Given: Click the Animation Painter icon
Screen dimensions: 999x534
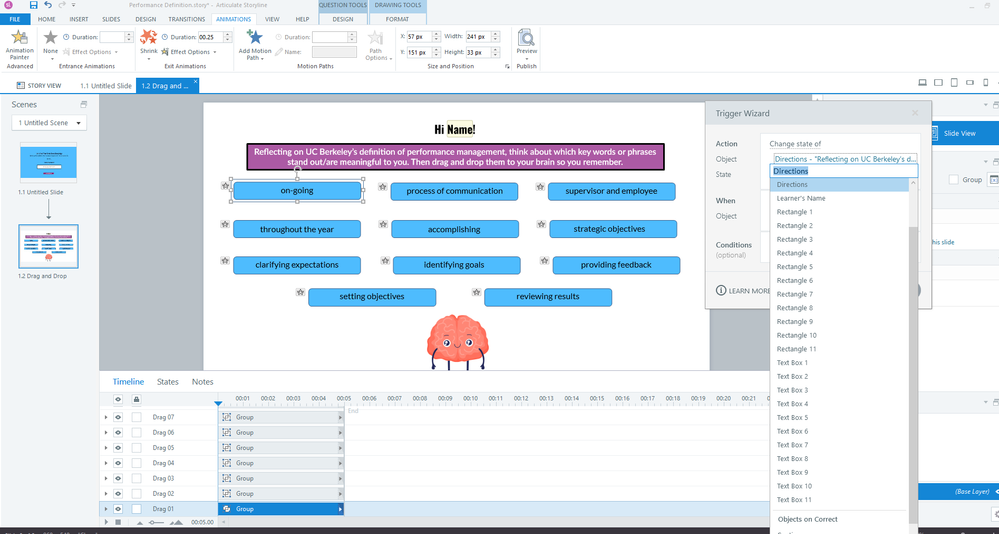Looking at the screenshot, I should coord(19,38).
